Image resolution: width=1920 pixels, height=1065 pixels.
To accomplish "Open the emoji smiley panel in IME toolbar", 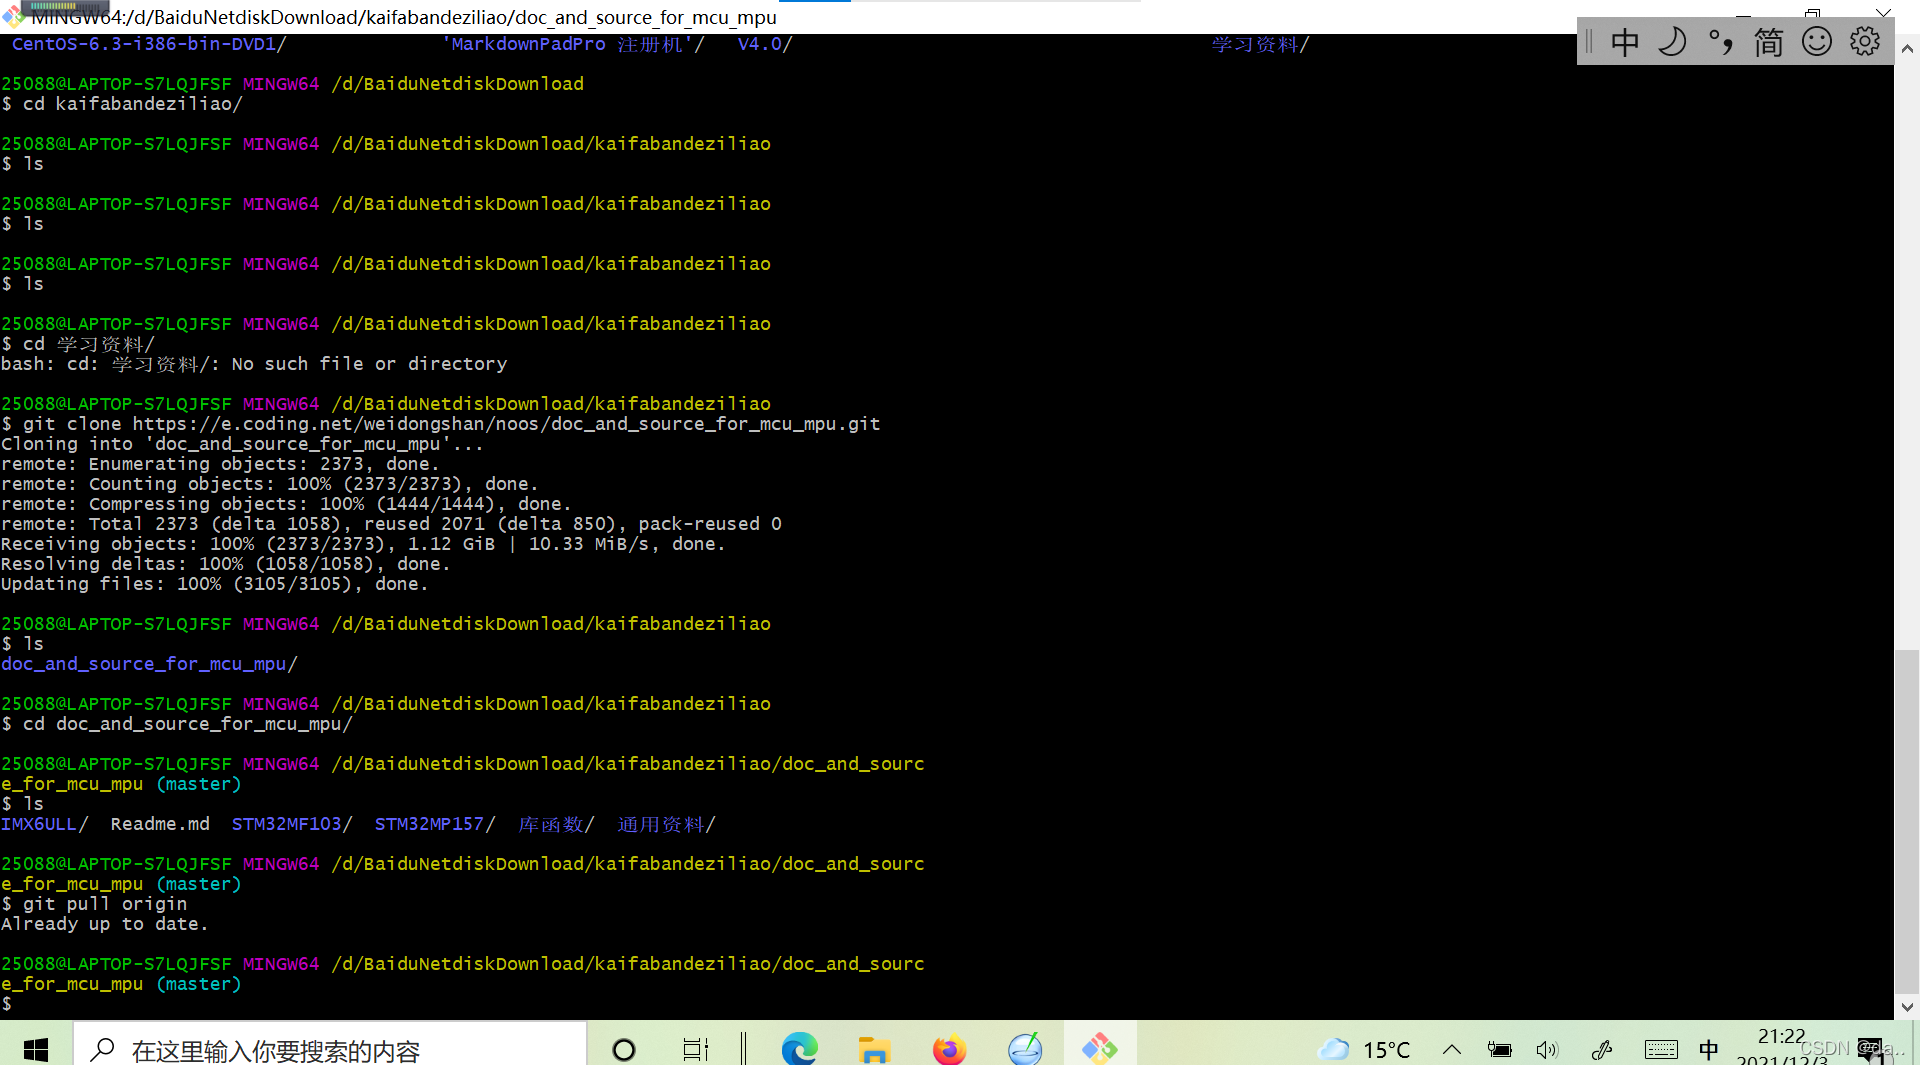I will pyautogui.click(x=1816, y=42).
